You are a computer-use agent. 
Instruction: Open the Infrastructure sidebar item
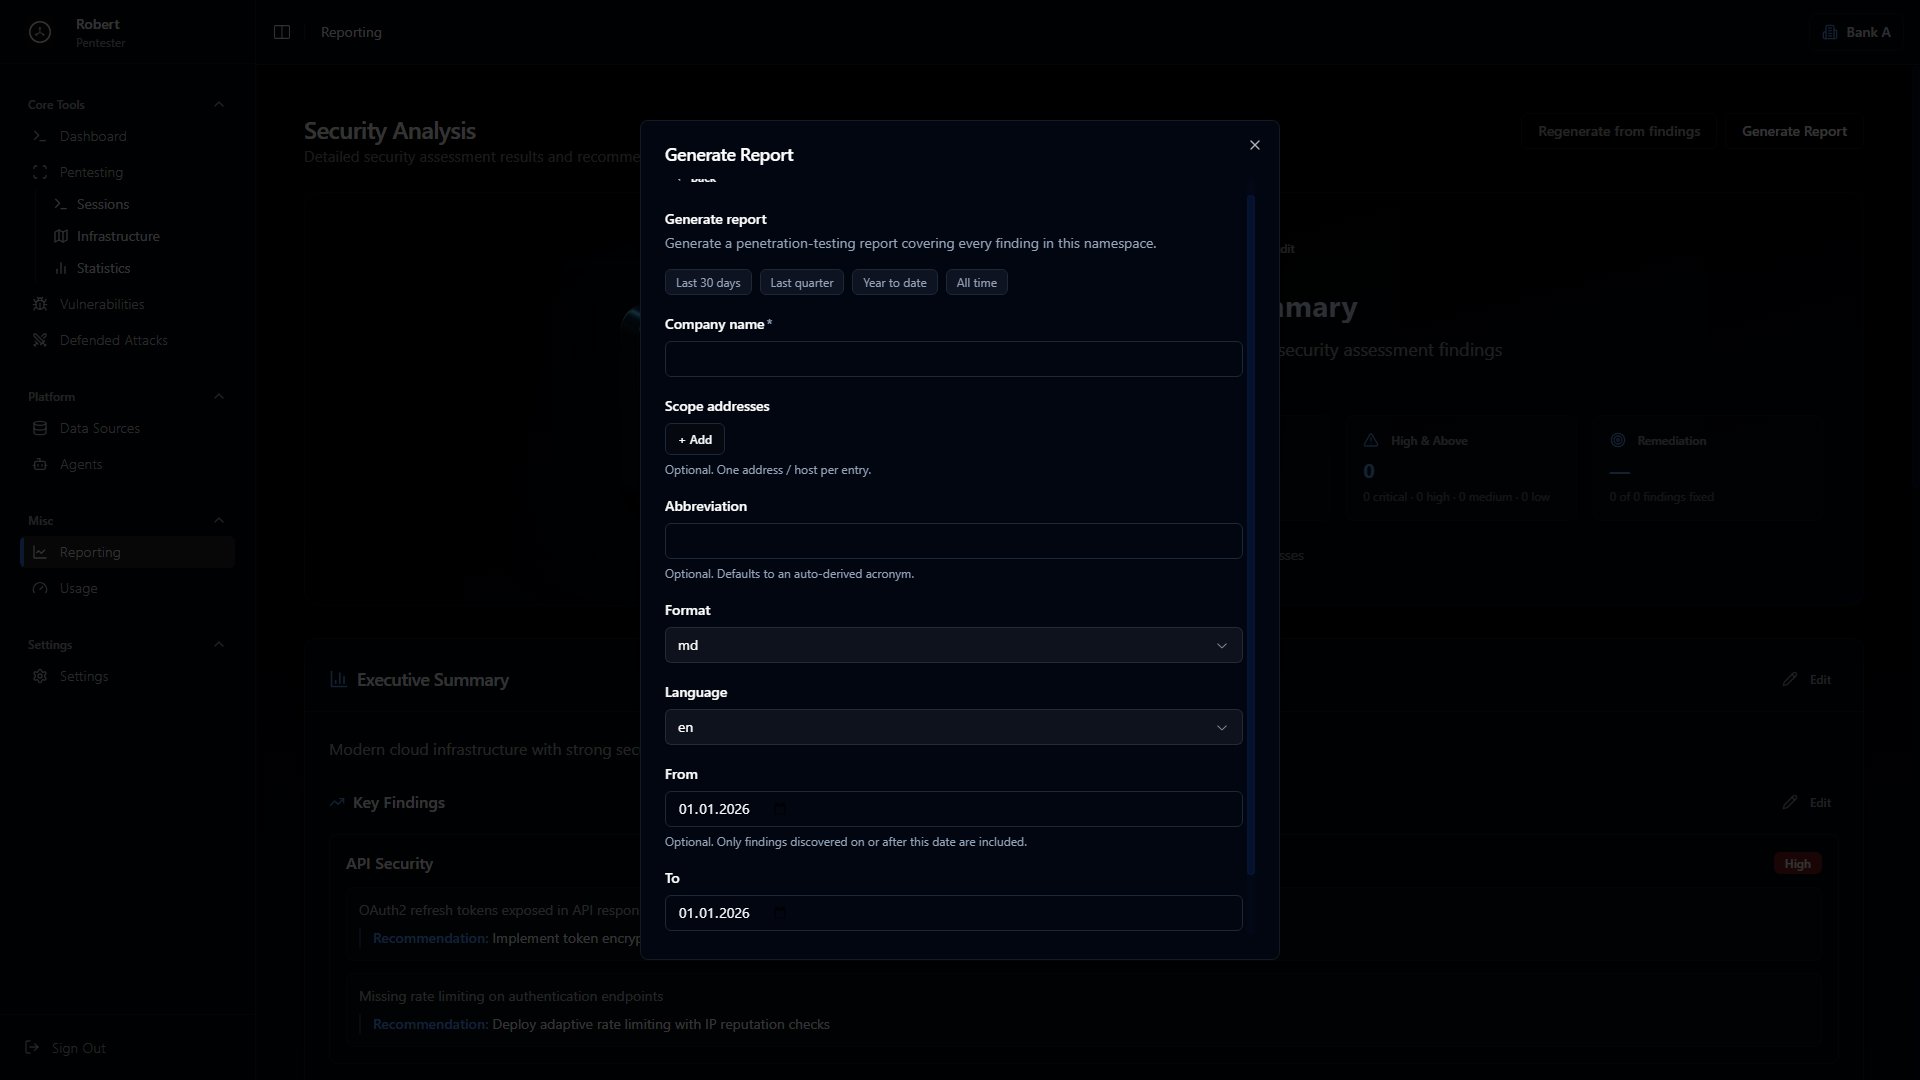pyautogui.click(x=118, y=236)
